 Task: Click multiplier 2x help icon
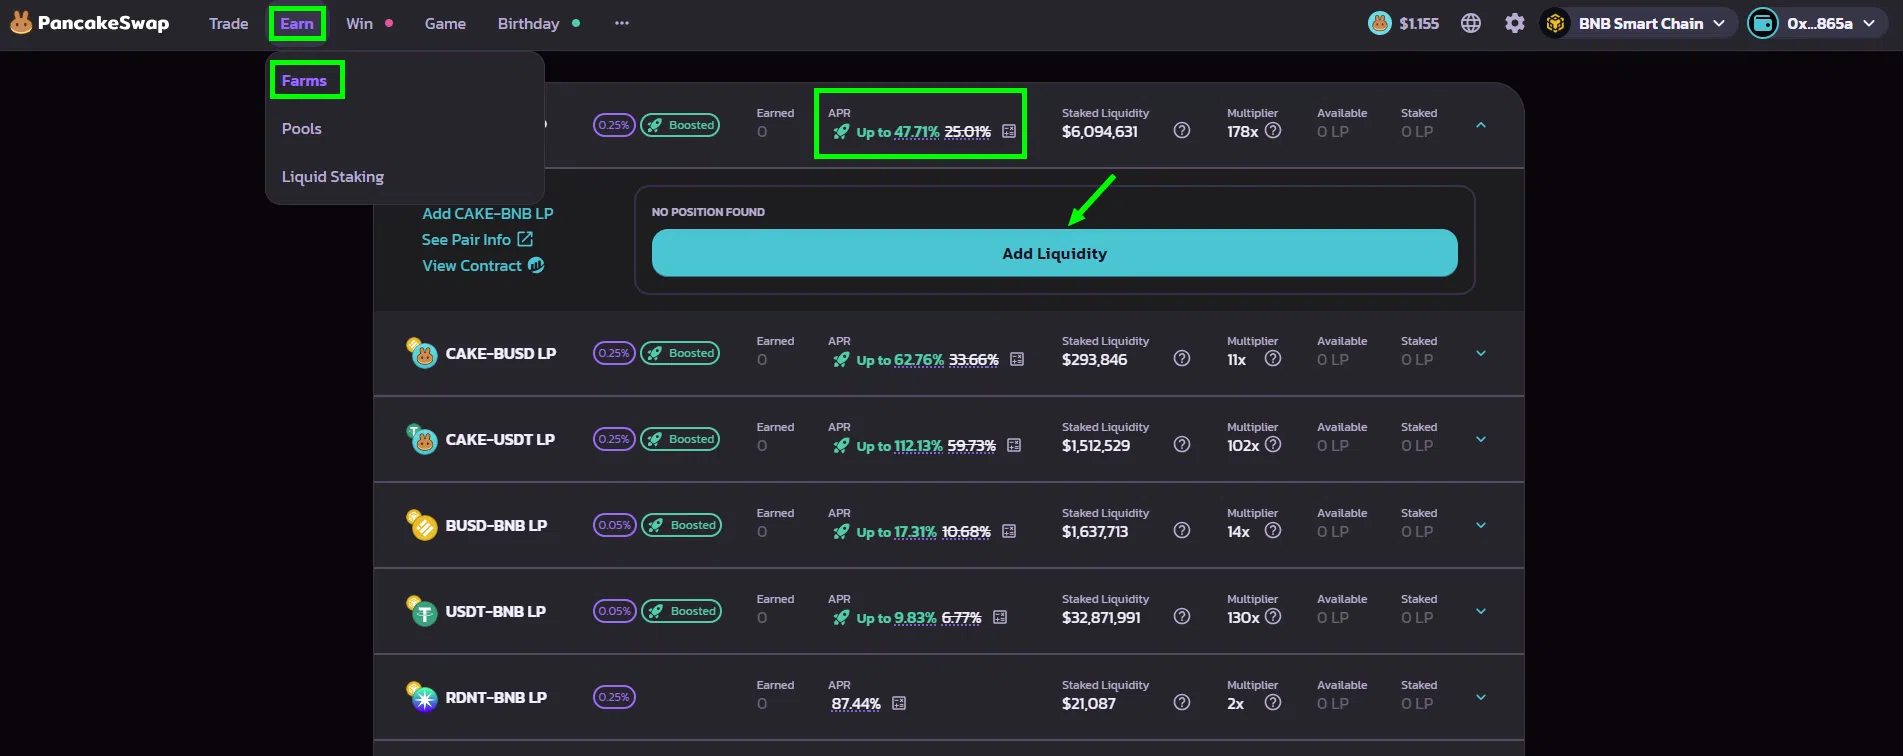[1273, 702]
